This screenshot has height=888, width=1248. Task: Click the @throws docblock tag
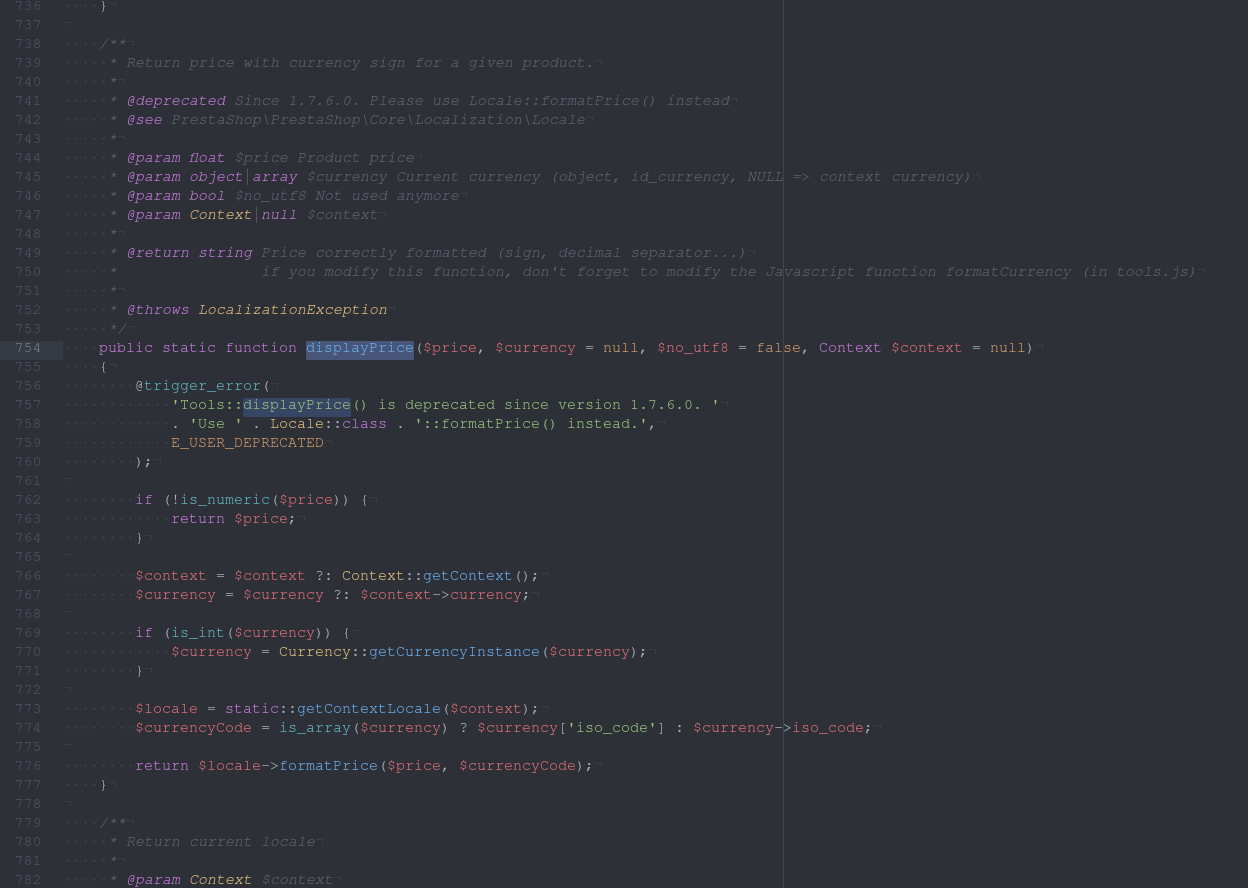pos(158,310)
